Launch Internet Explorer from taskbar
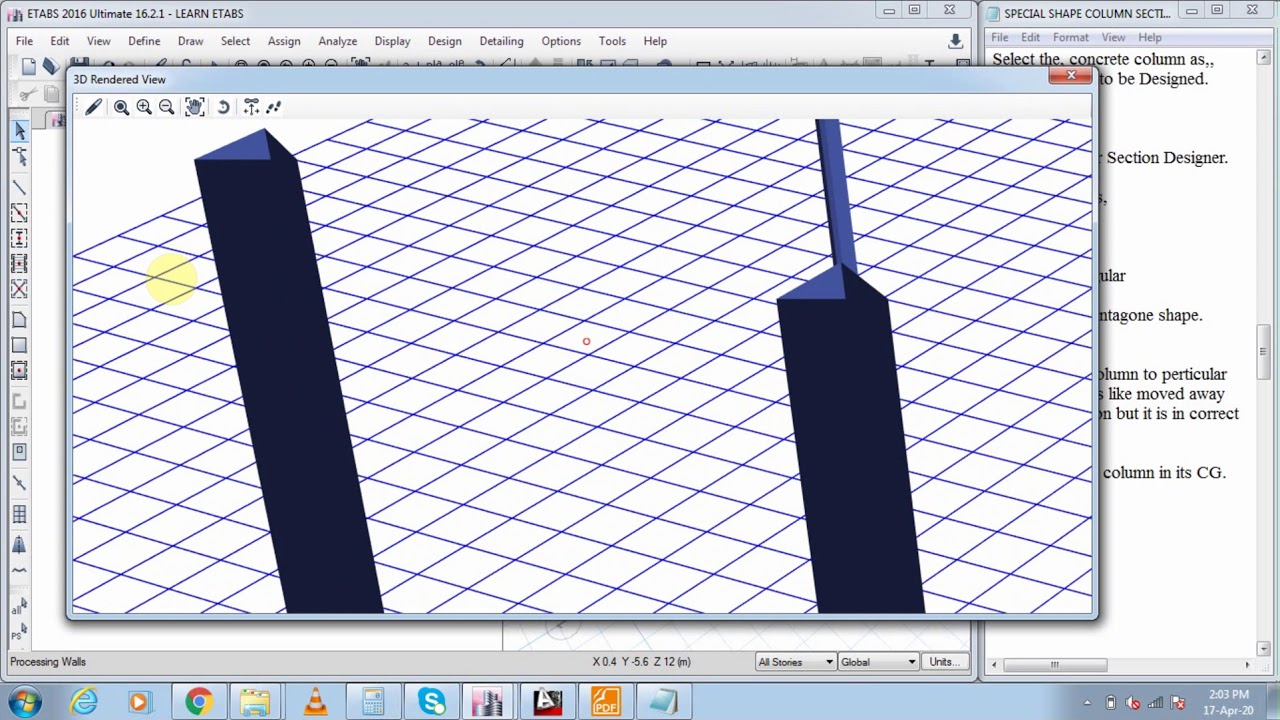The height and width of the screenshot is (720, 1280). (x=84, y=702)
